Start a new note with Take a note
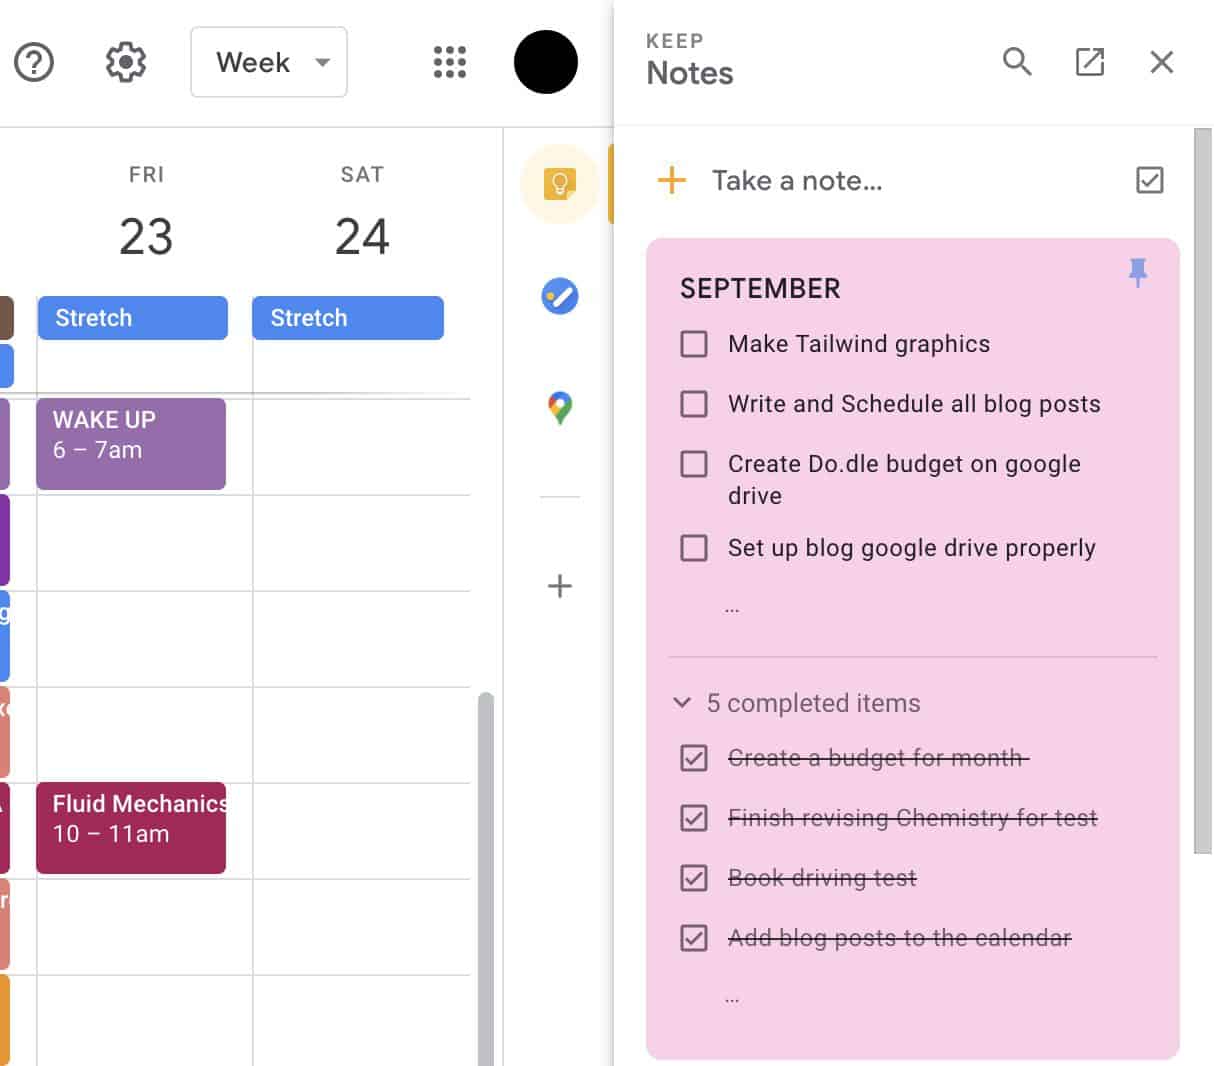 [797, 181]
